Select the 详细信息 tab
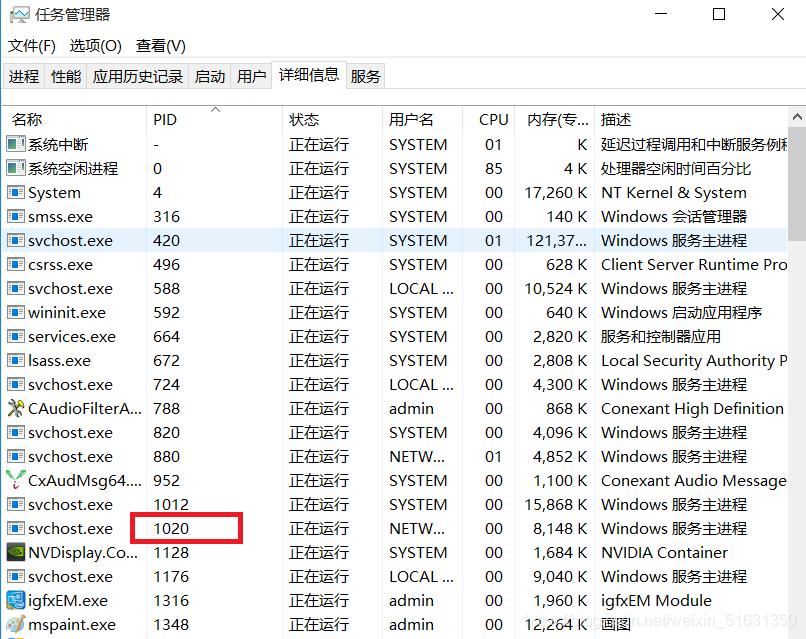Image resolution: width=806 pixels, height=639 pixels. [x=309, y=75]
